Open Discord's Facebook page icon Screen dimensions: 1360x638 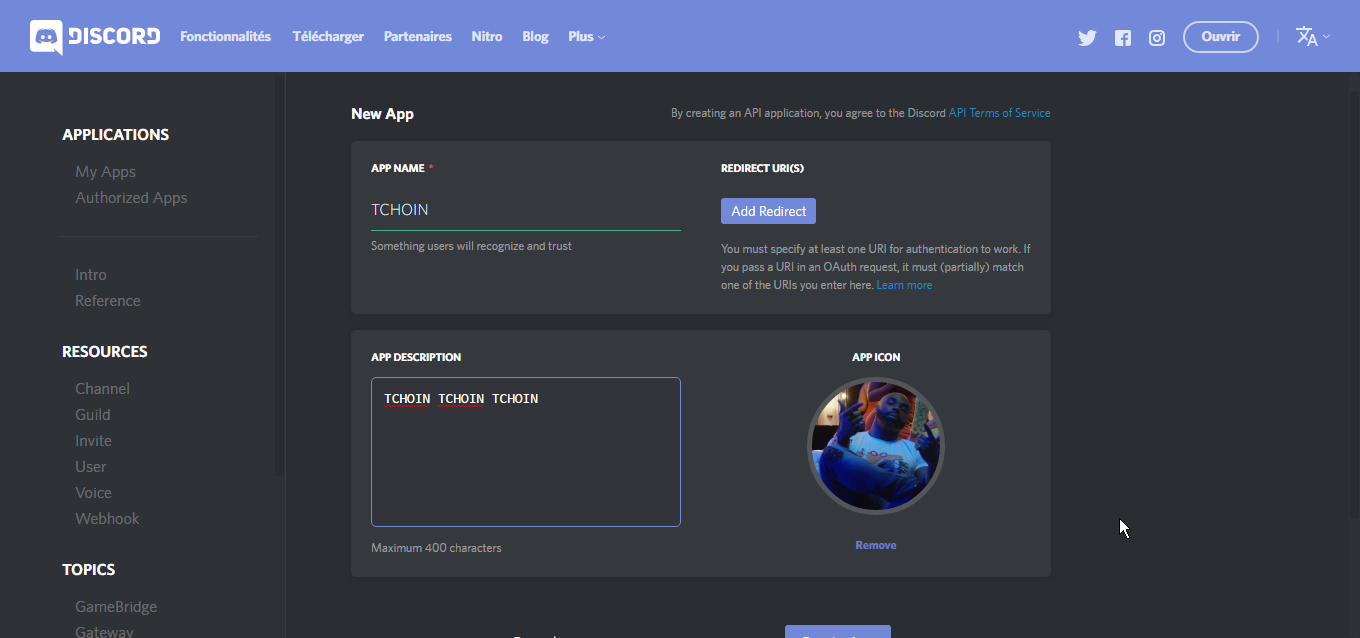pos(1123,38)
